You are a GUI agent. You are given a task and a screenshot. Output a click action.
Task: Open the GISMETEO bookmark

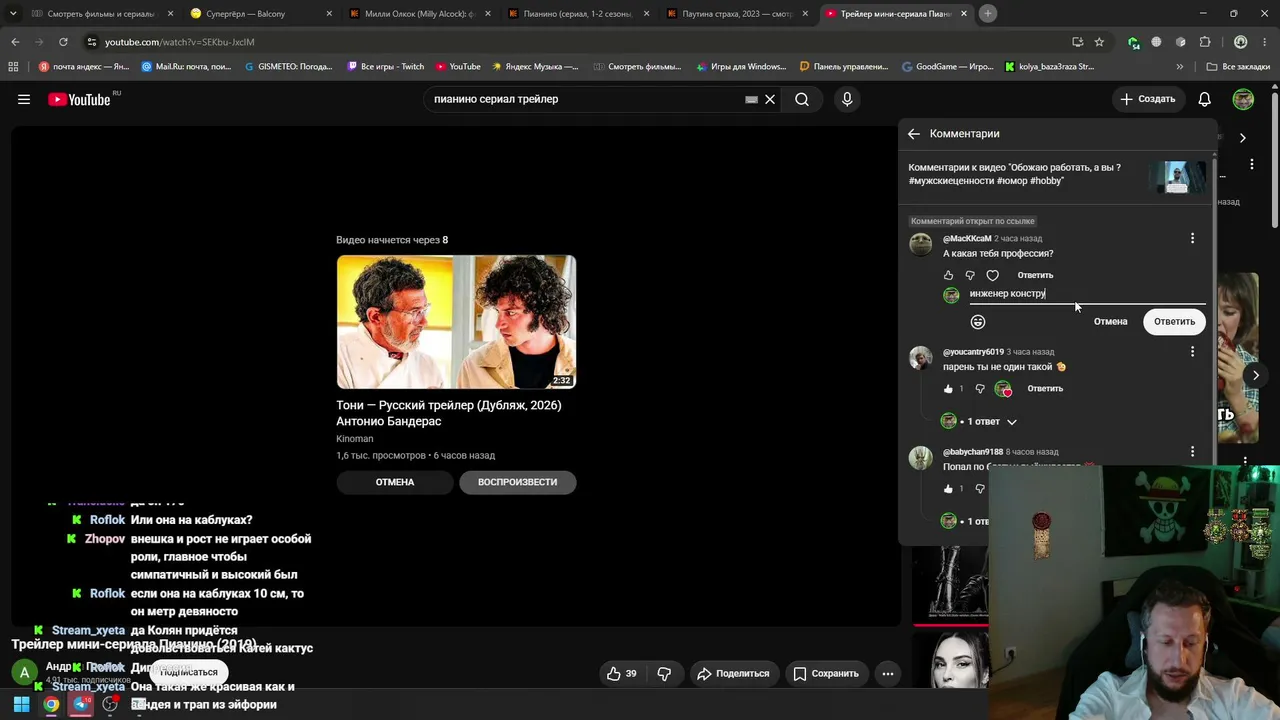click(288, 67)
